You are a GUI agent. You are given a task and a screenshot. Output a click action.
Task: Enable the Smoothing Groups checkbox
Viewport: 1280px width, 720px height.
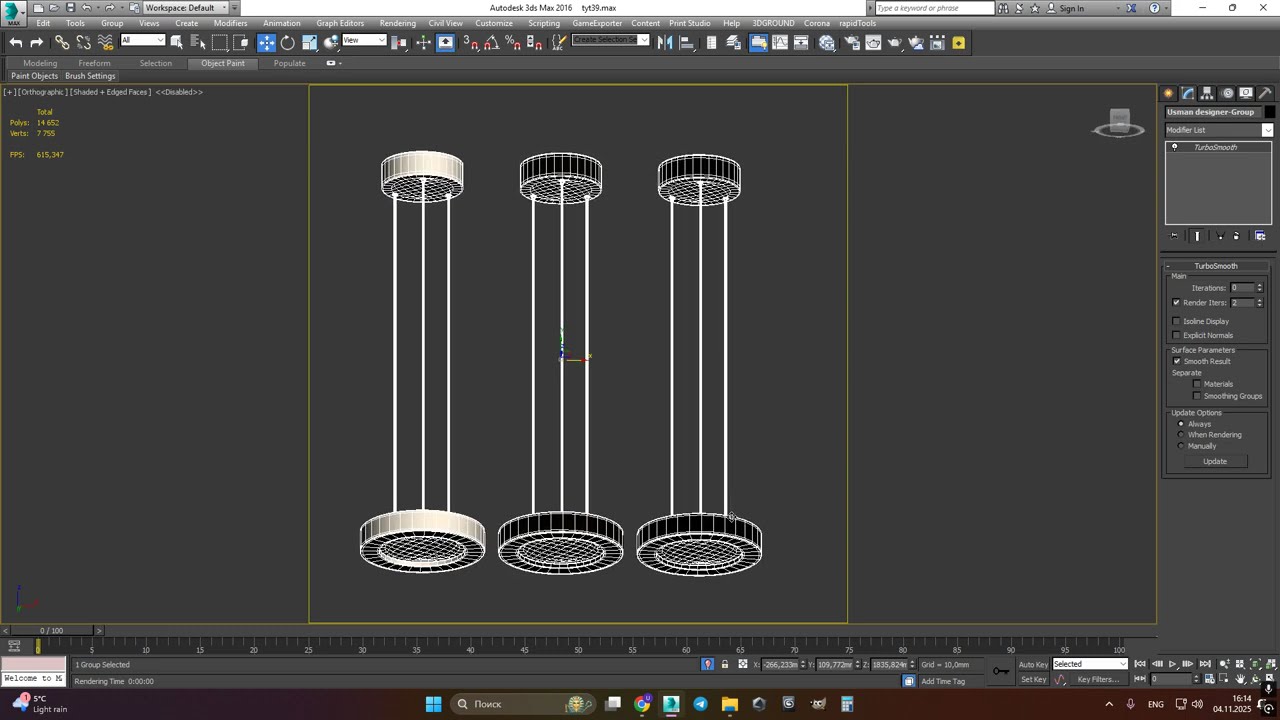pyautogui.click(x=1197, y=396)
